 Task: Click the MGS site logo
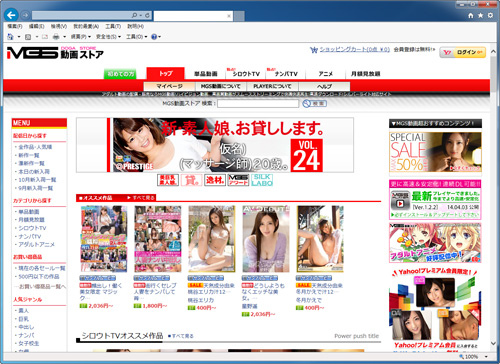pos(55,53)
